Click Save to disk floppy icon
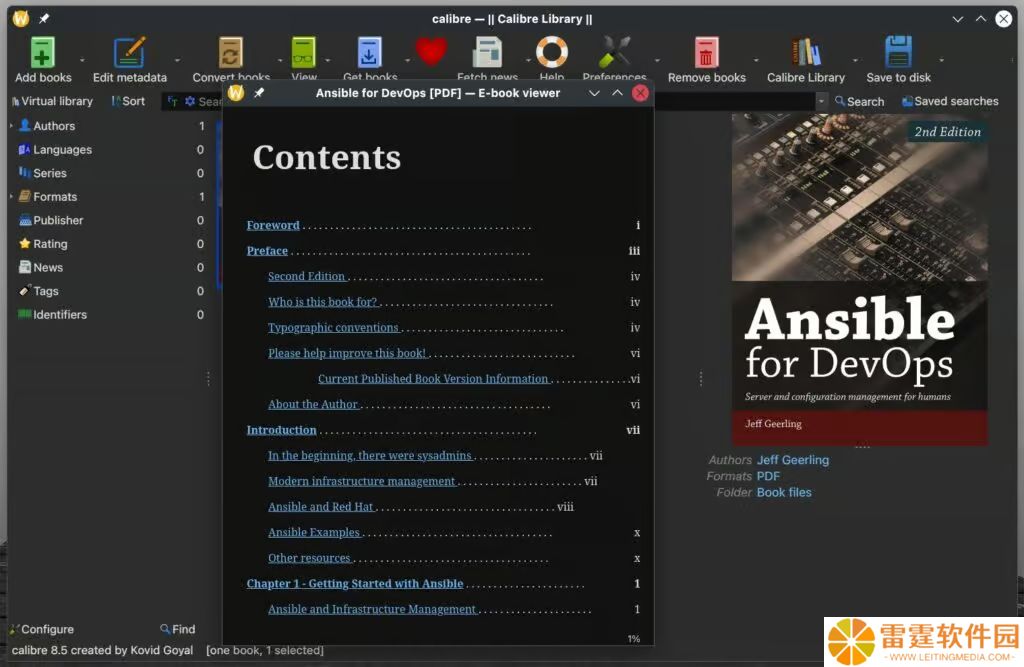 [x=899, y=52]
